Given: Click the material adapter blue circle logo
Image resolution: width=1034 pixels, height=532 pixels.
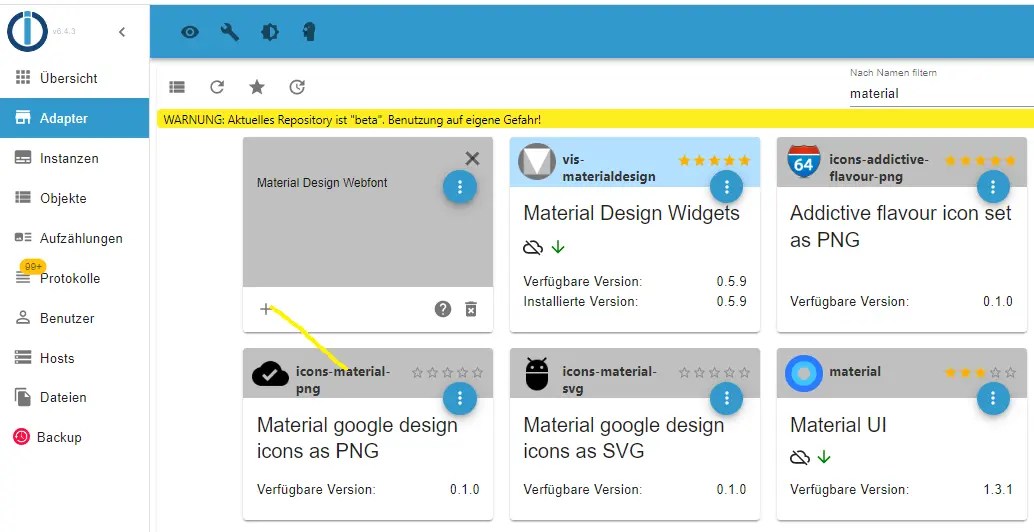Looking at the screenshot, I should 804,373.
